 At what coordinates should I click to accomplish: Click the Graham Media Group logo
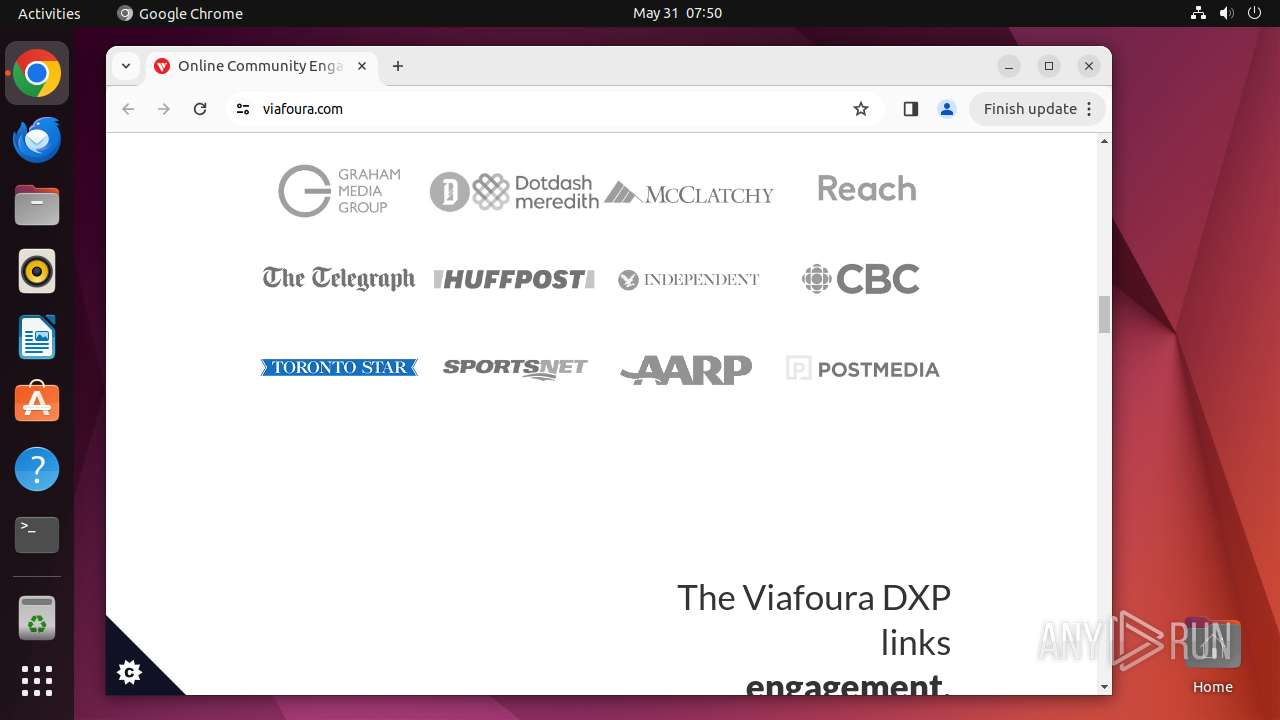(339, 191)
